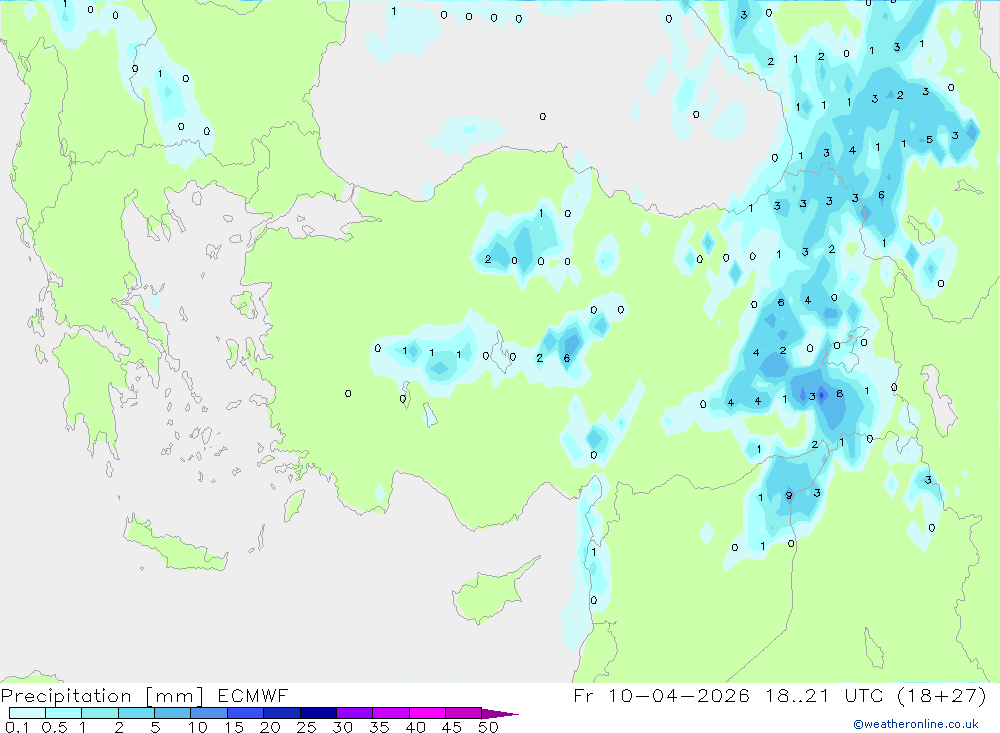Click the '30' legend label

[x=342, y=727]
